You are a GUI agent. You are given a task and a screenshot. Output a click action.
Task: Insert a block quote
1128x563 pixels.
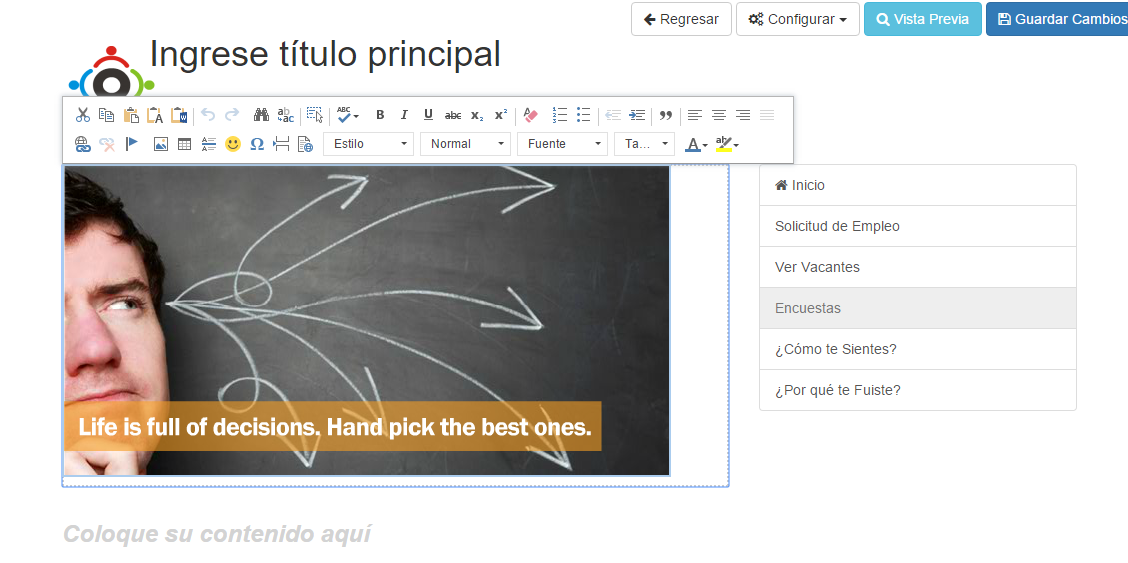666,115
